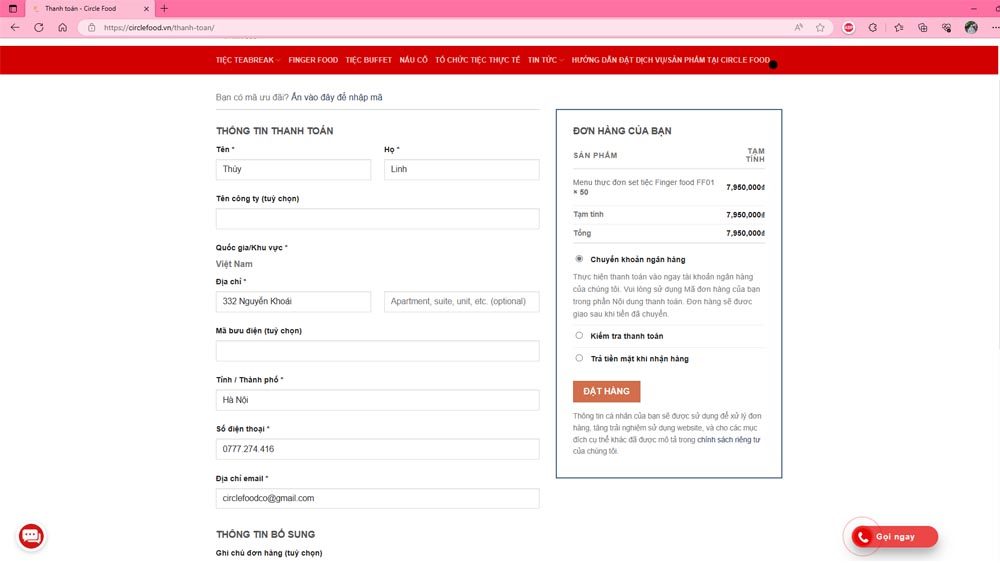This screenshot has height=563, width=1000.
Task: Open a new browser tab
Action: 165,8
